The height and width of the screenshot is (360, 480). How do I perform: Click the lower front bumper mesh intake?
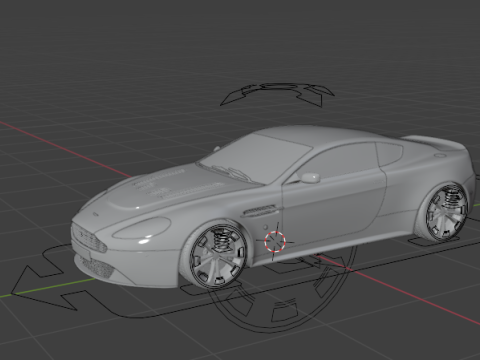[97, 267]
